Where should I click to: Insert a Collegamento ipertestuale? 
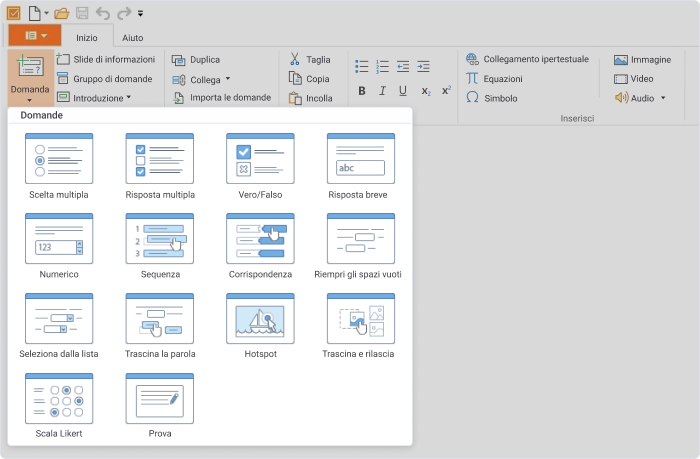(527, 59)
